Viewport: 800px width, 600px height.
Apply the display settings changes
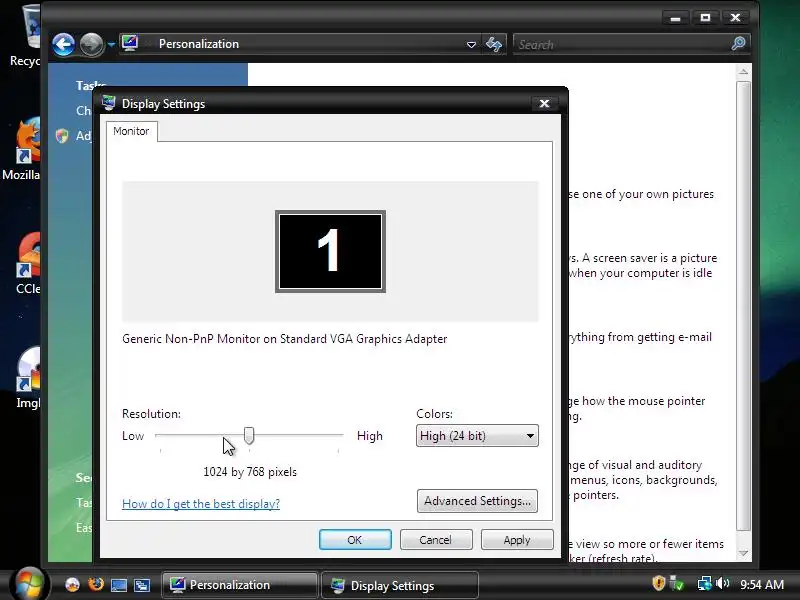tap(517, 540)
